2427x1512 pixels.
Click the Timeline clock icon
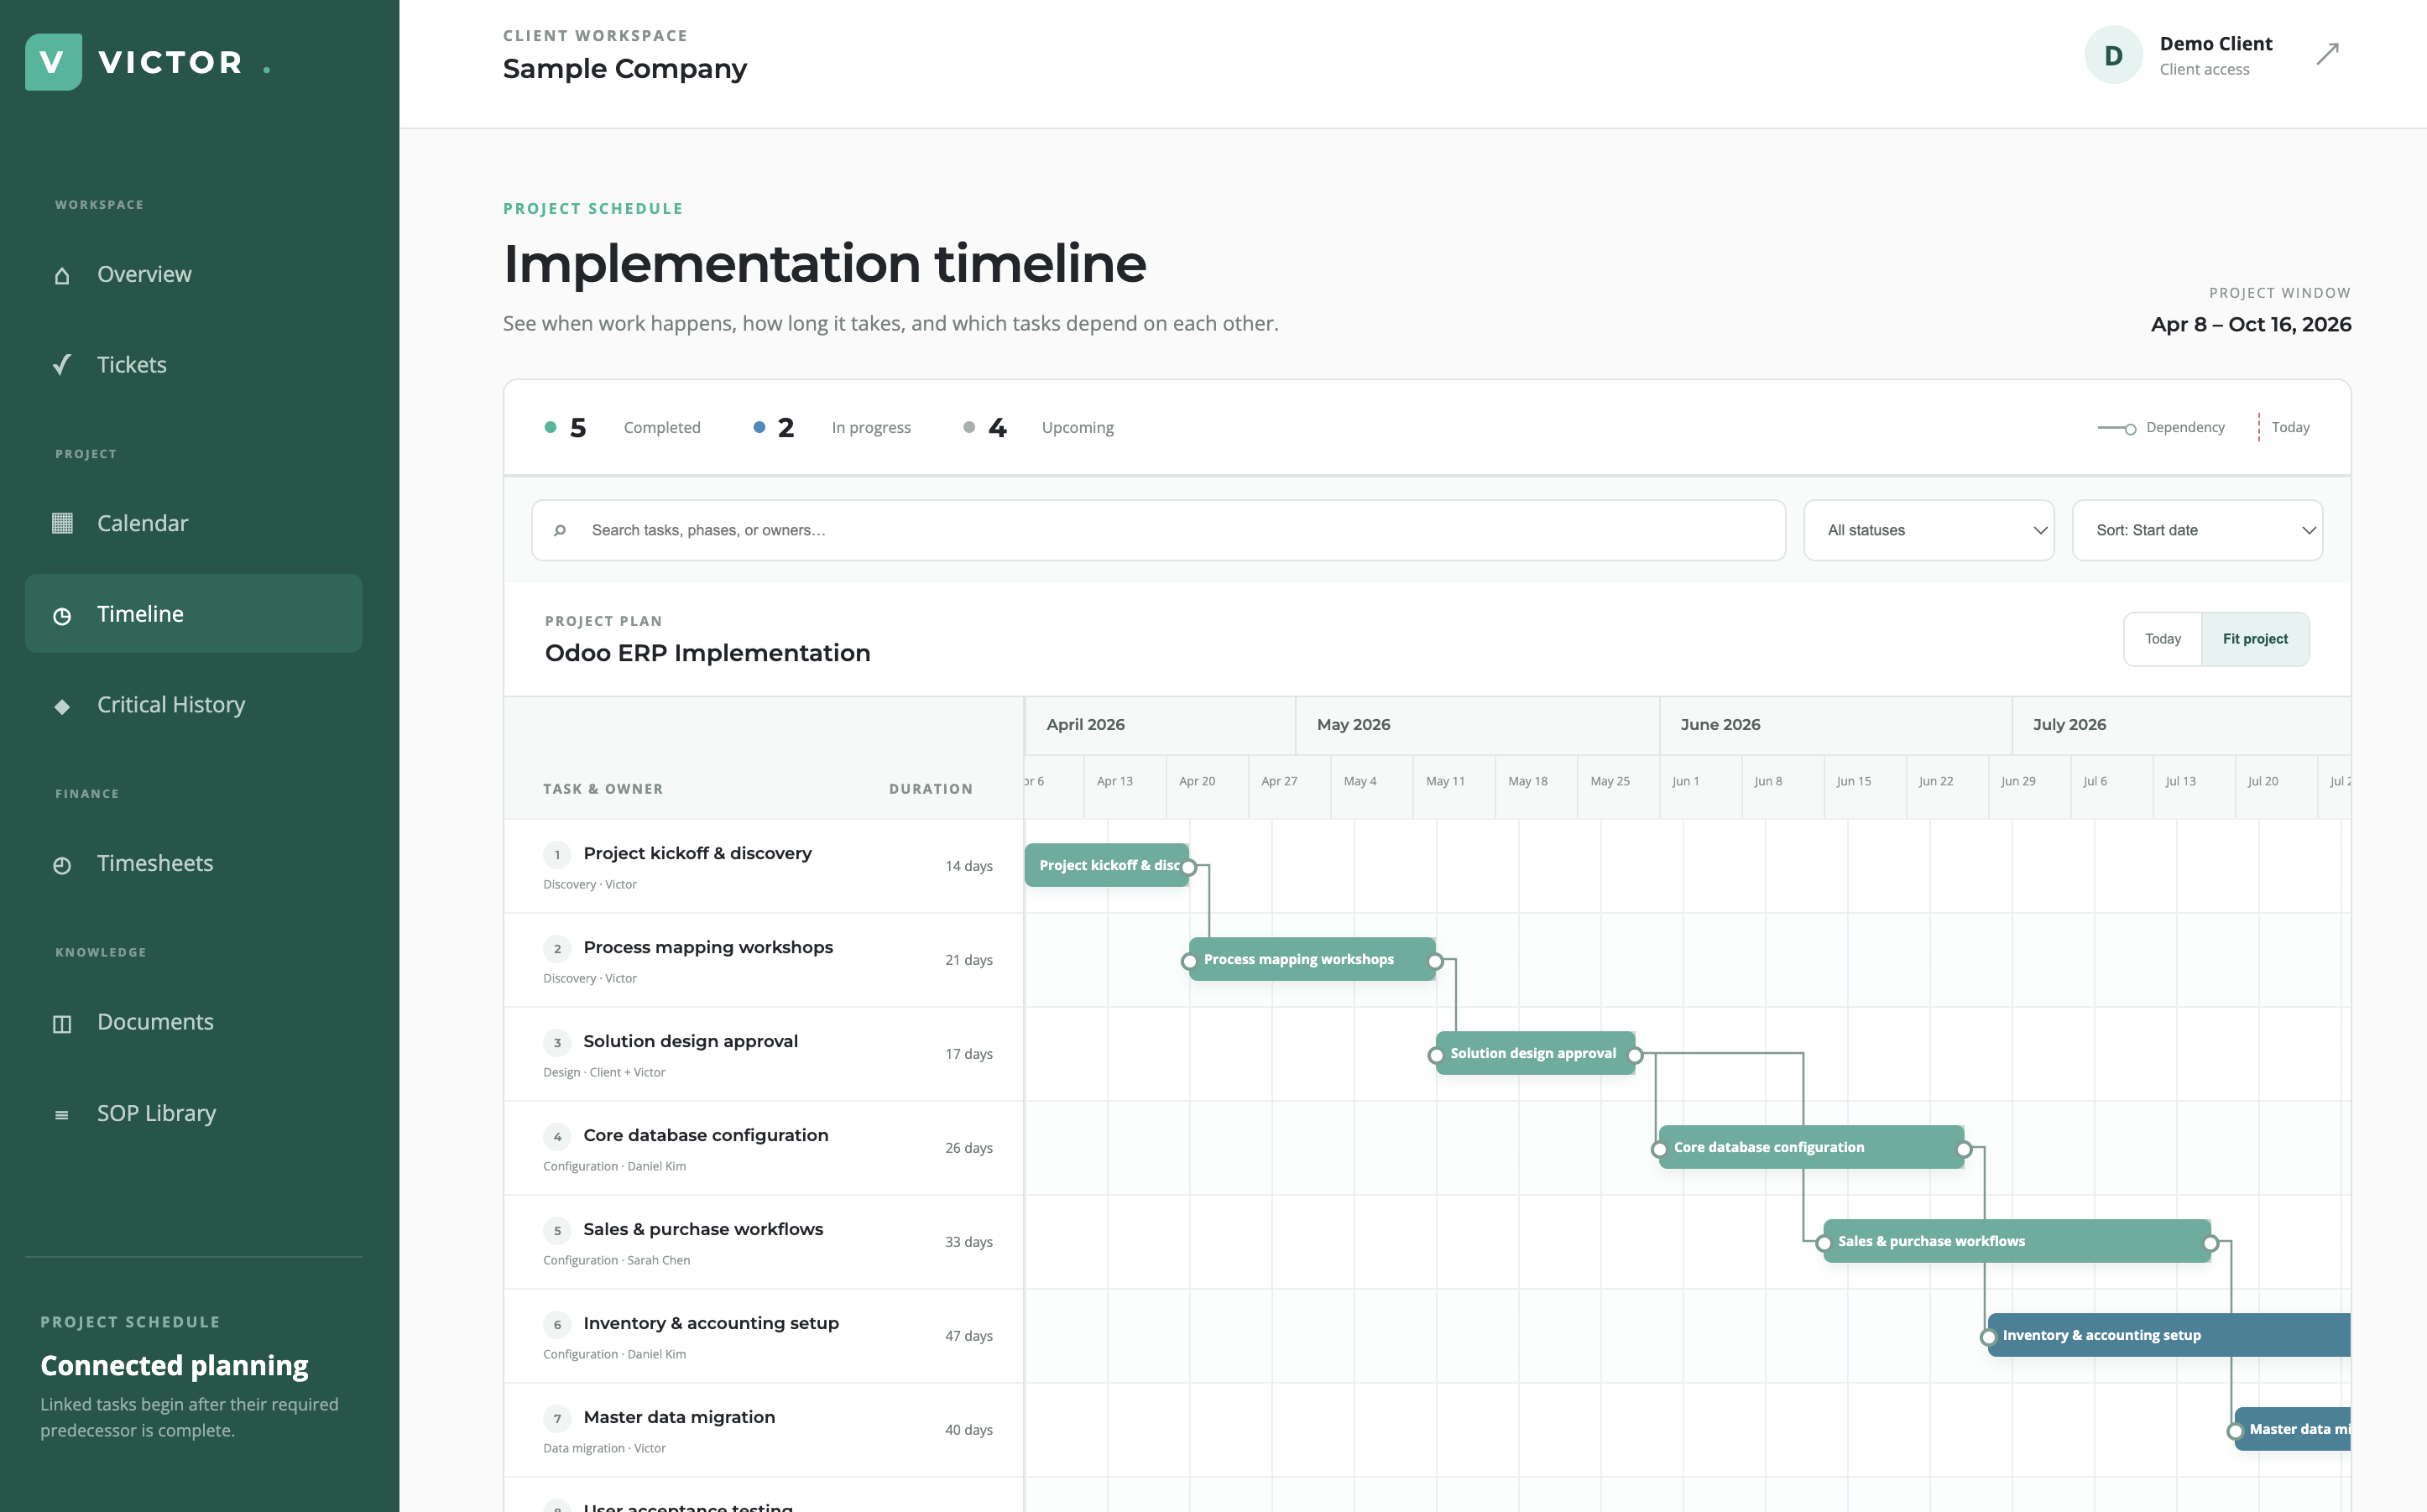pyautogui.click(x=62, y=615)
